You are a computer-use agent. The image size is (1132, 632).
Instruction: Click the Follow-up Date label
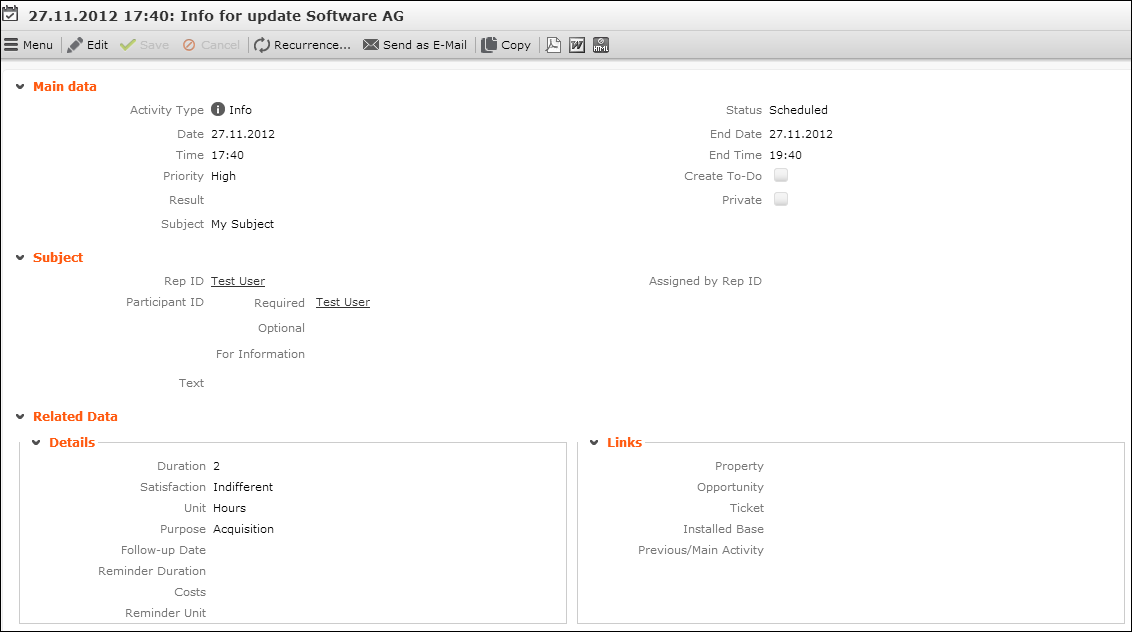coord(163,550)
